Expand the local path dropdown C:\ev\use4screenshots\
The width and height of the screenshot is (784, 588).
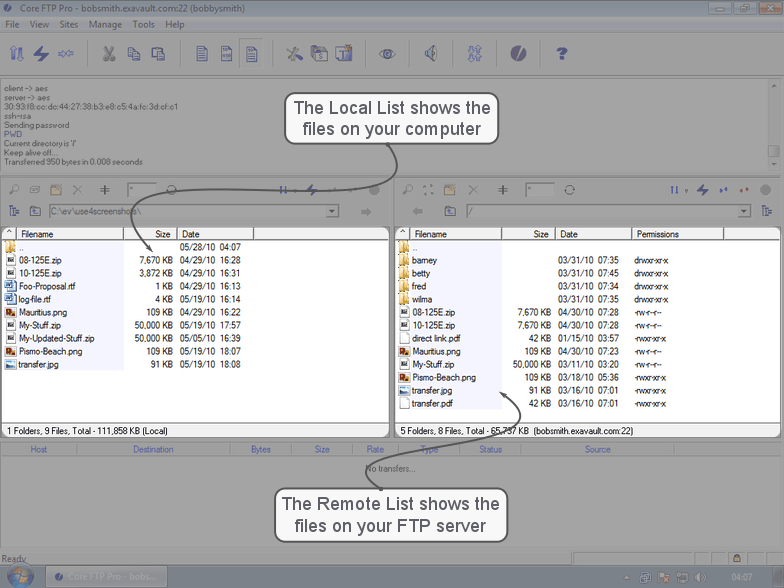click(332, 212)
